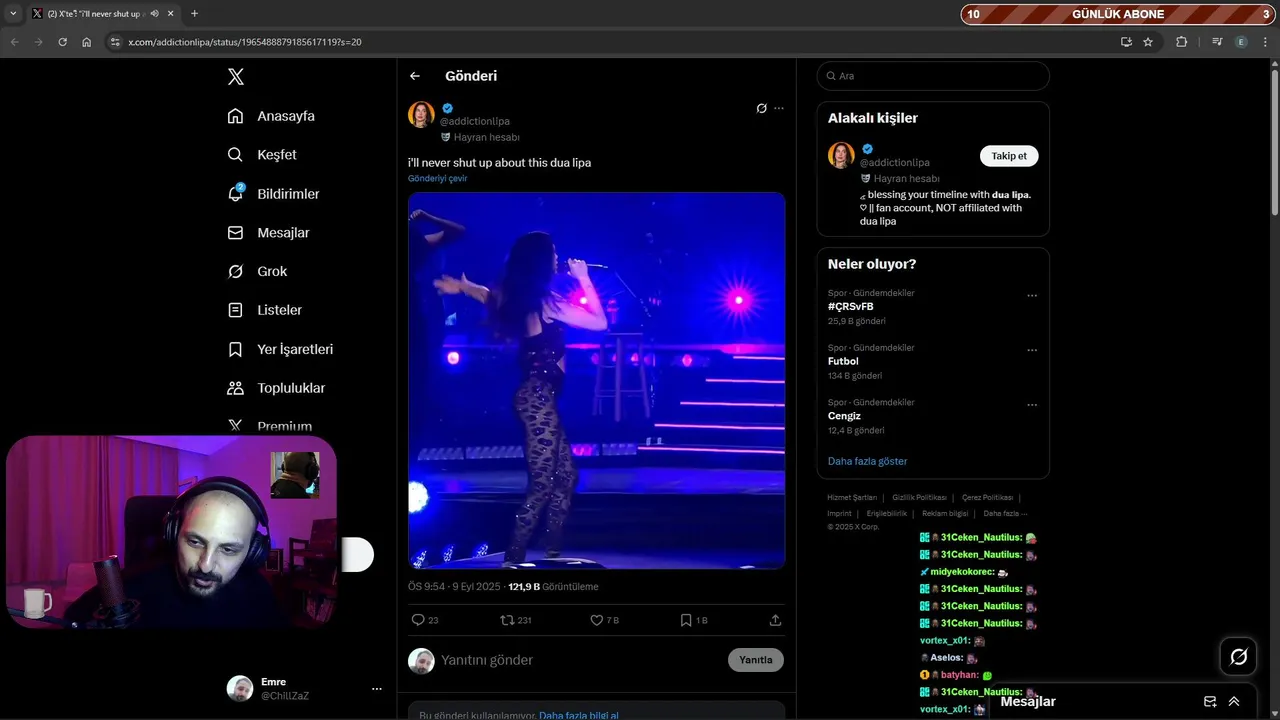Mute the tab audio speaker icon
Screen dimensions: 1280x720
154,14
